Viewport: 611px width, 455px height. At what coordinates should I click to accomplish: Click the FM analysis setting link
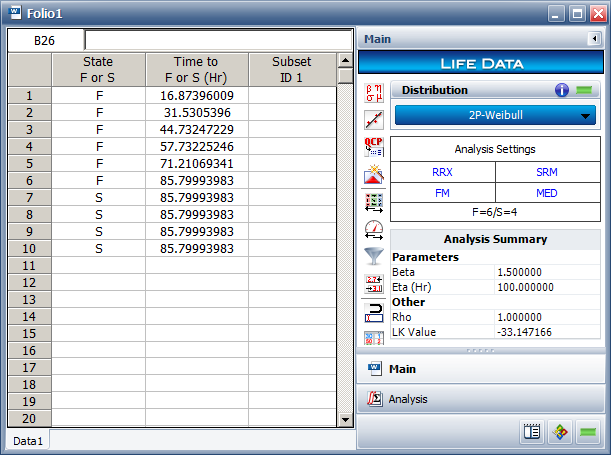[x=442, y=192]
